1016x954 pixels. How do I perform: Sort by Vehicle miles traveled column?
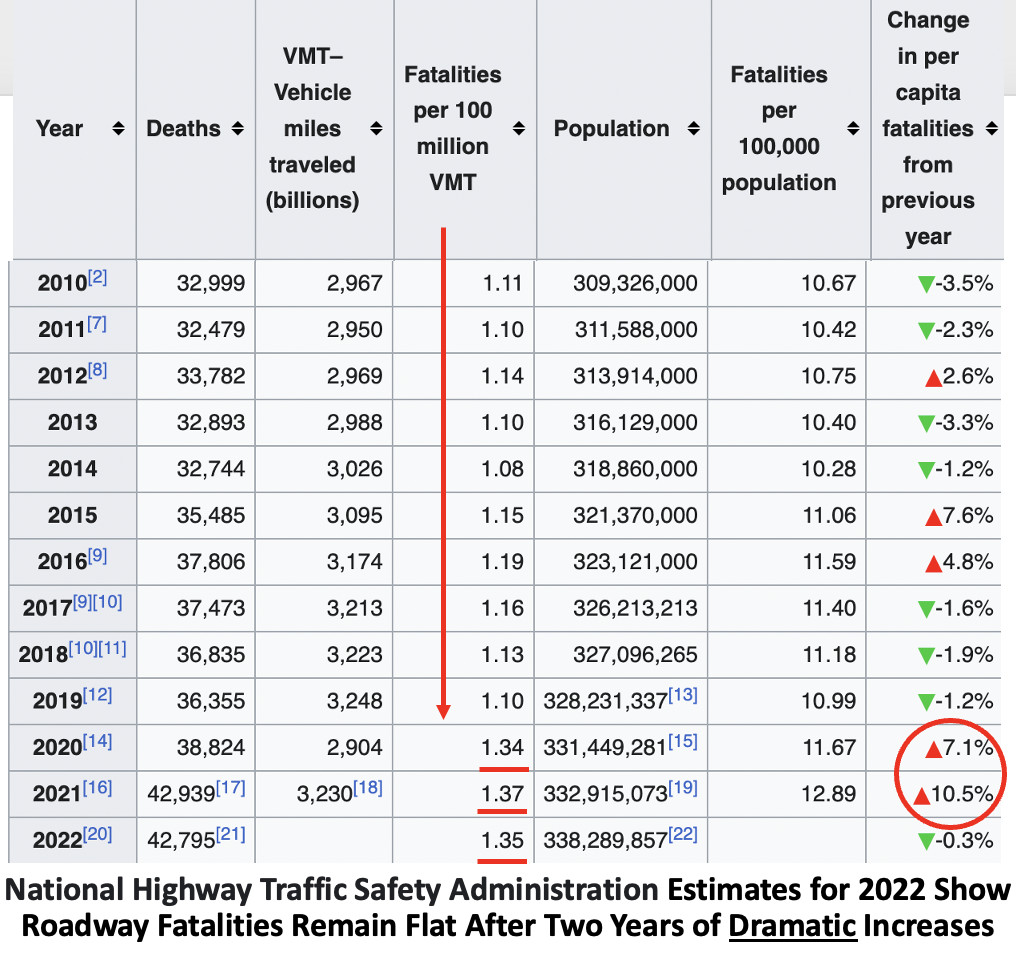376,129
